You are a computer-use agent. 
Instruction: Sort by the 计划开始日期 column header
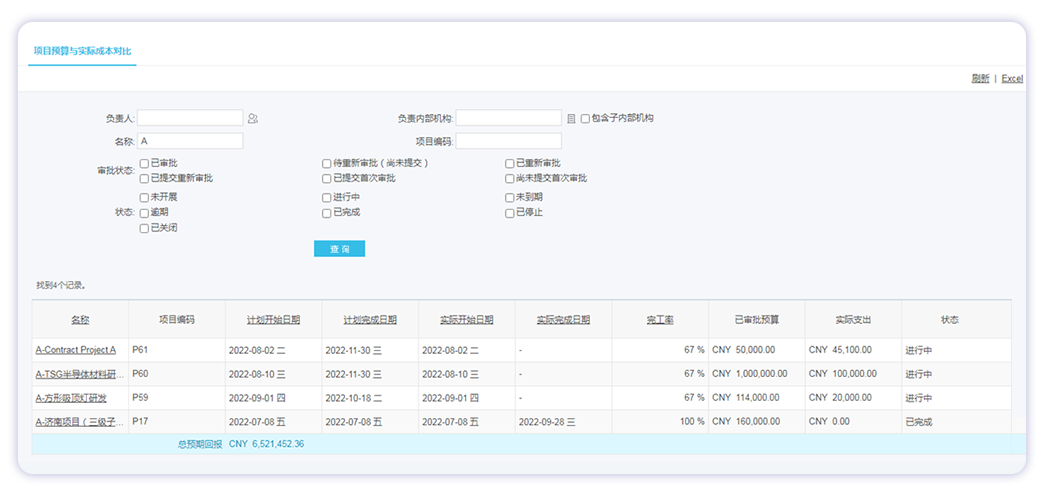(x=274, y=320)
